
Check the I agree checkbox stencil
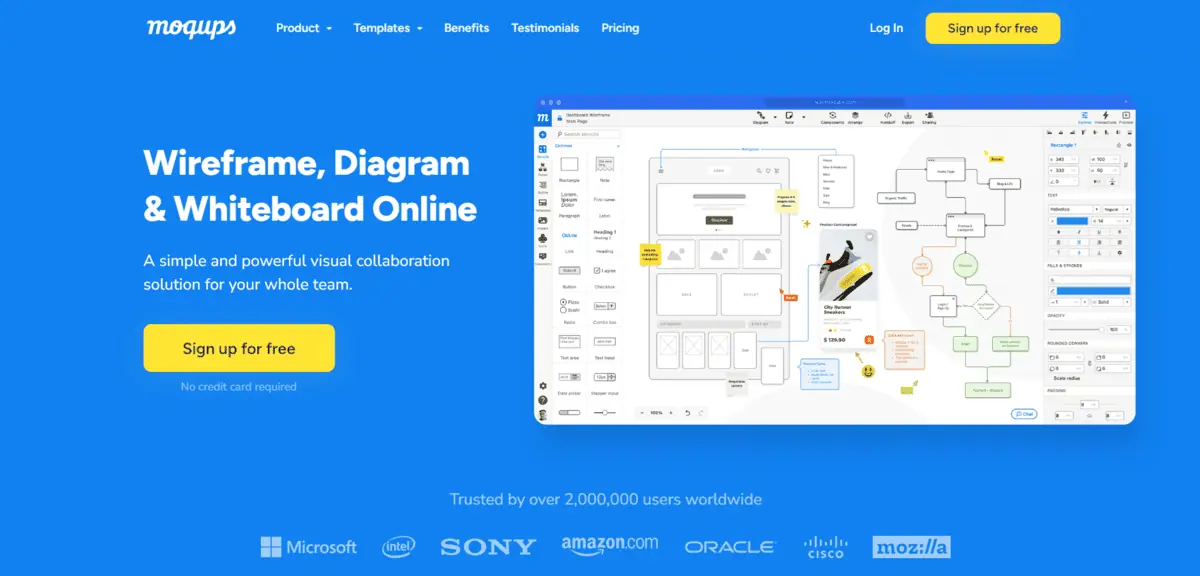tap(597, 271)
